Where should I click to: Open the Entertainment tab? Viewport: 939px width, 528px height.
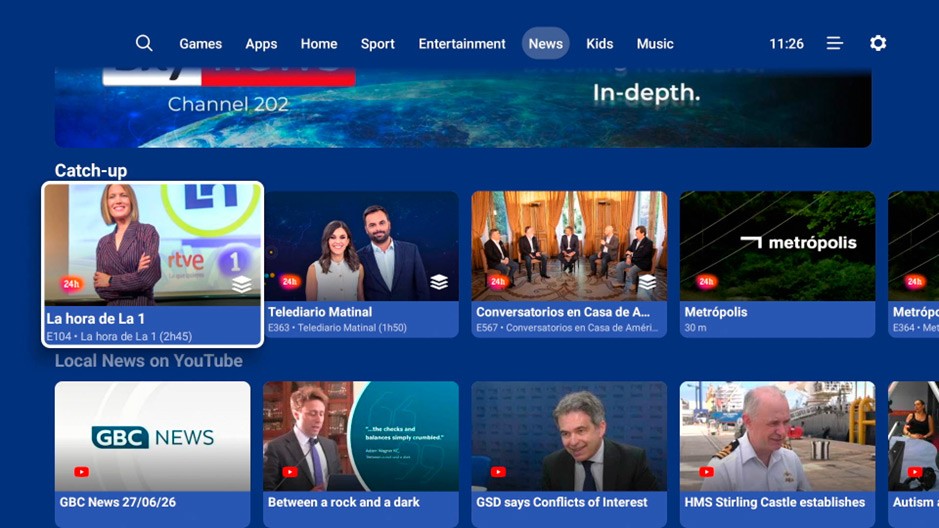click(462, 44)
